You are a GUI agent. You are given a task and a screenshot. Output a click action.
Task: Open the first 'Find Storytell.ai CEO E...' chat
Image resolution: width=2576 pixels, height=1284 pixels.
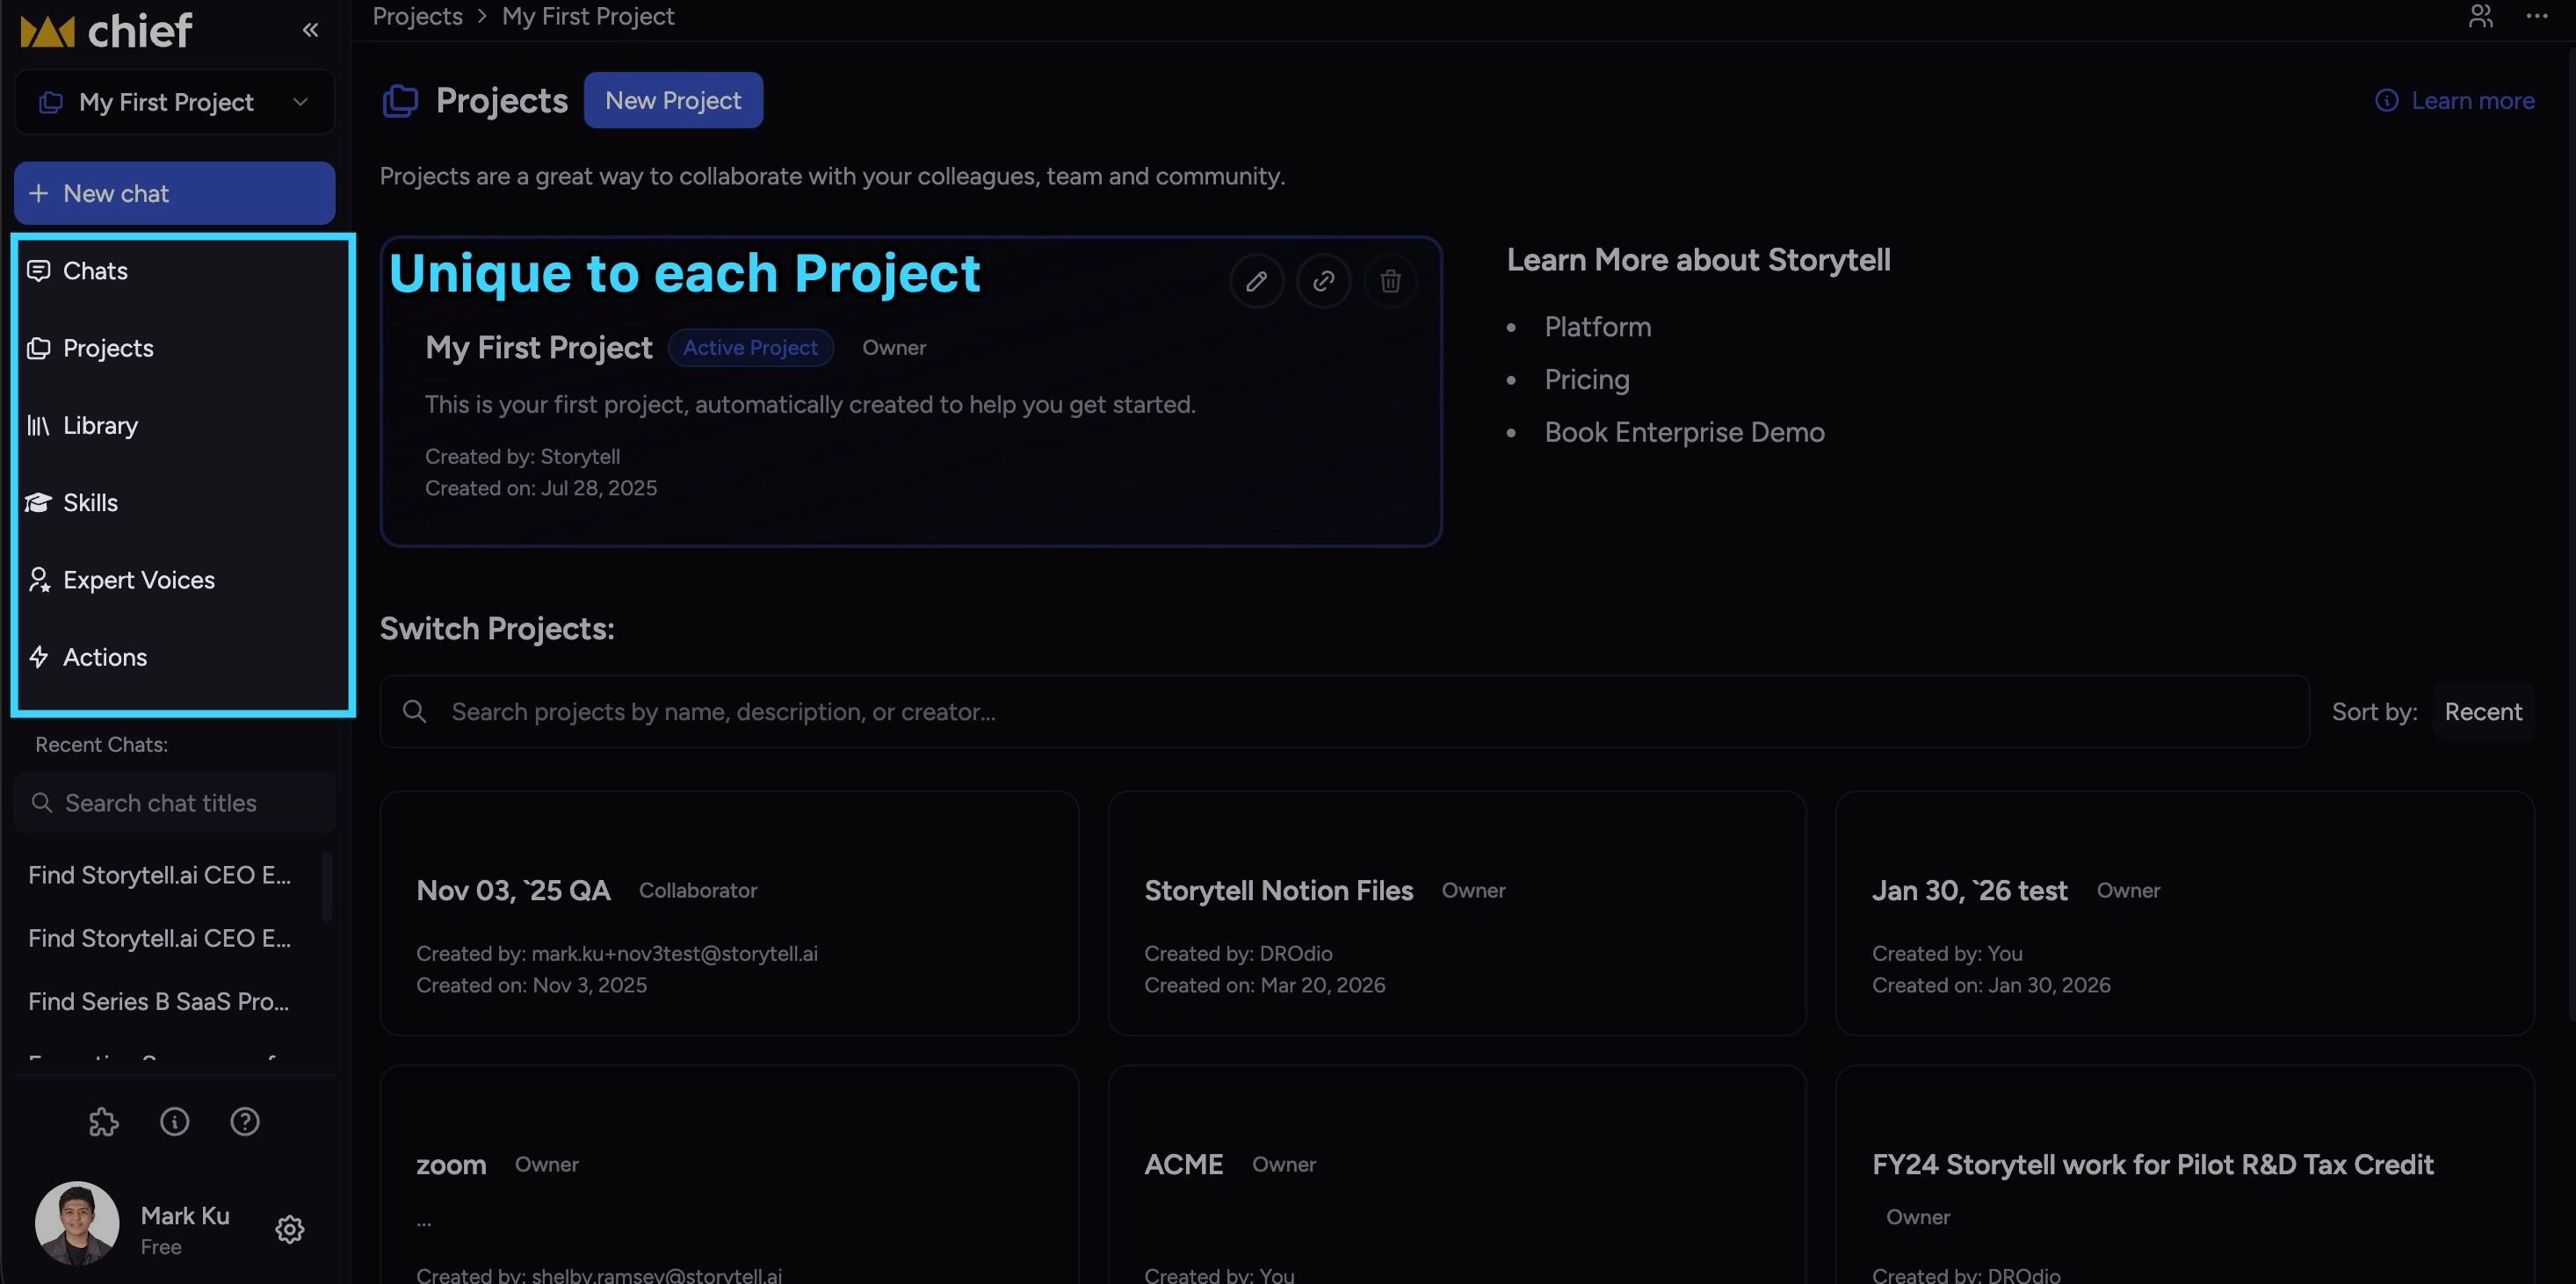(160, 875)
